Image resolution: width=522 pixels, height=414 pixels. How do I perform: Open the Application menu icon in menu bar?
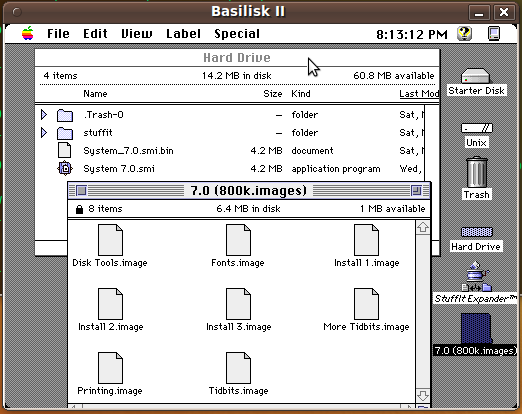pyautogui.click(x=494, y=33)
